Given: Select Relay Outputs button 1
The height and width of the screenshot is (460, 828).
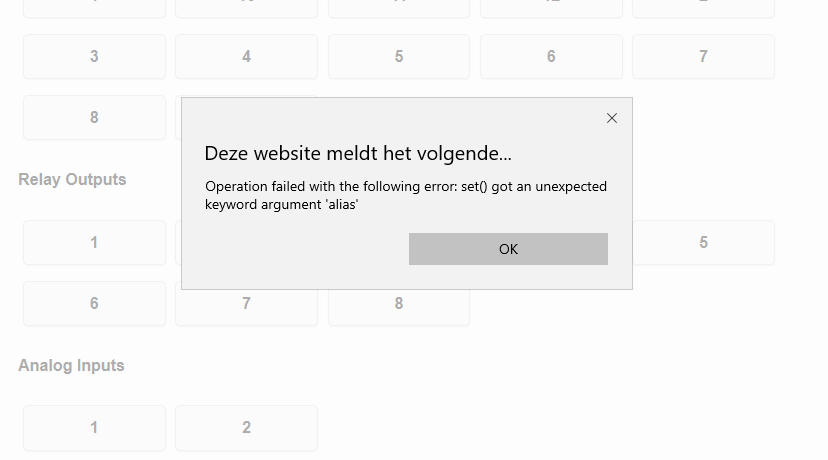Looking at the screenshot, I should 94,242.
